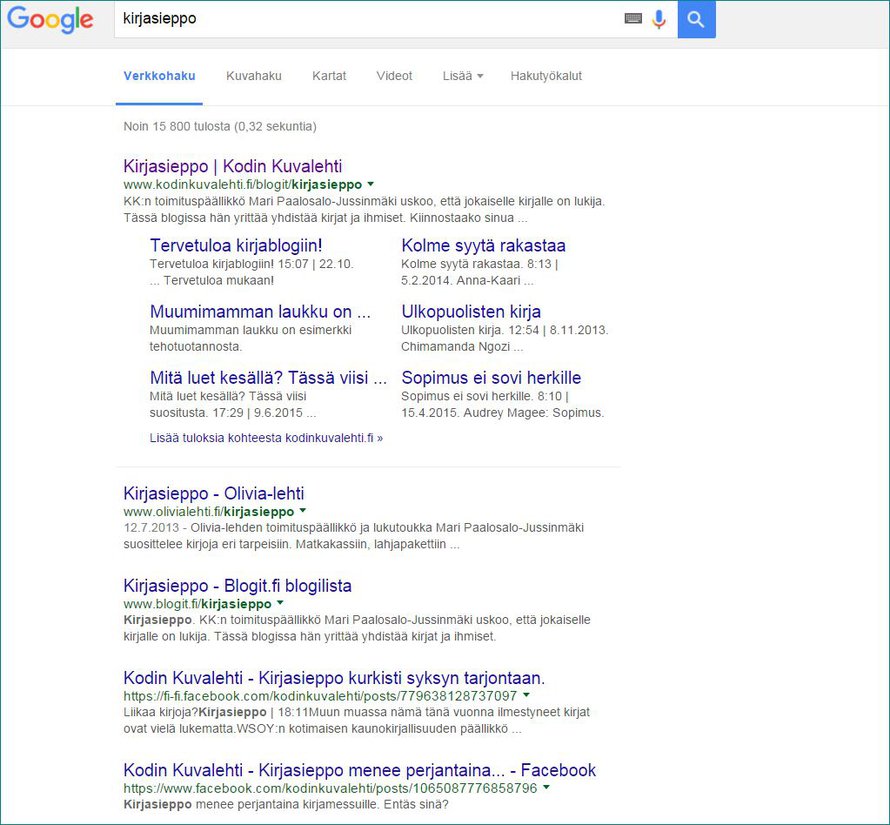Click snippet '5.2.2014. Anna-Kaari ...'

click(467, 280)
